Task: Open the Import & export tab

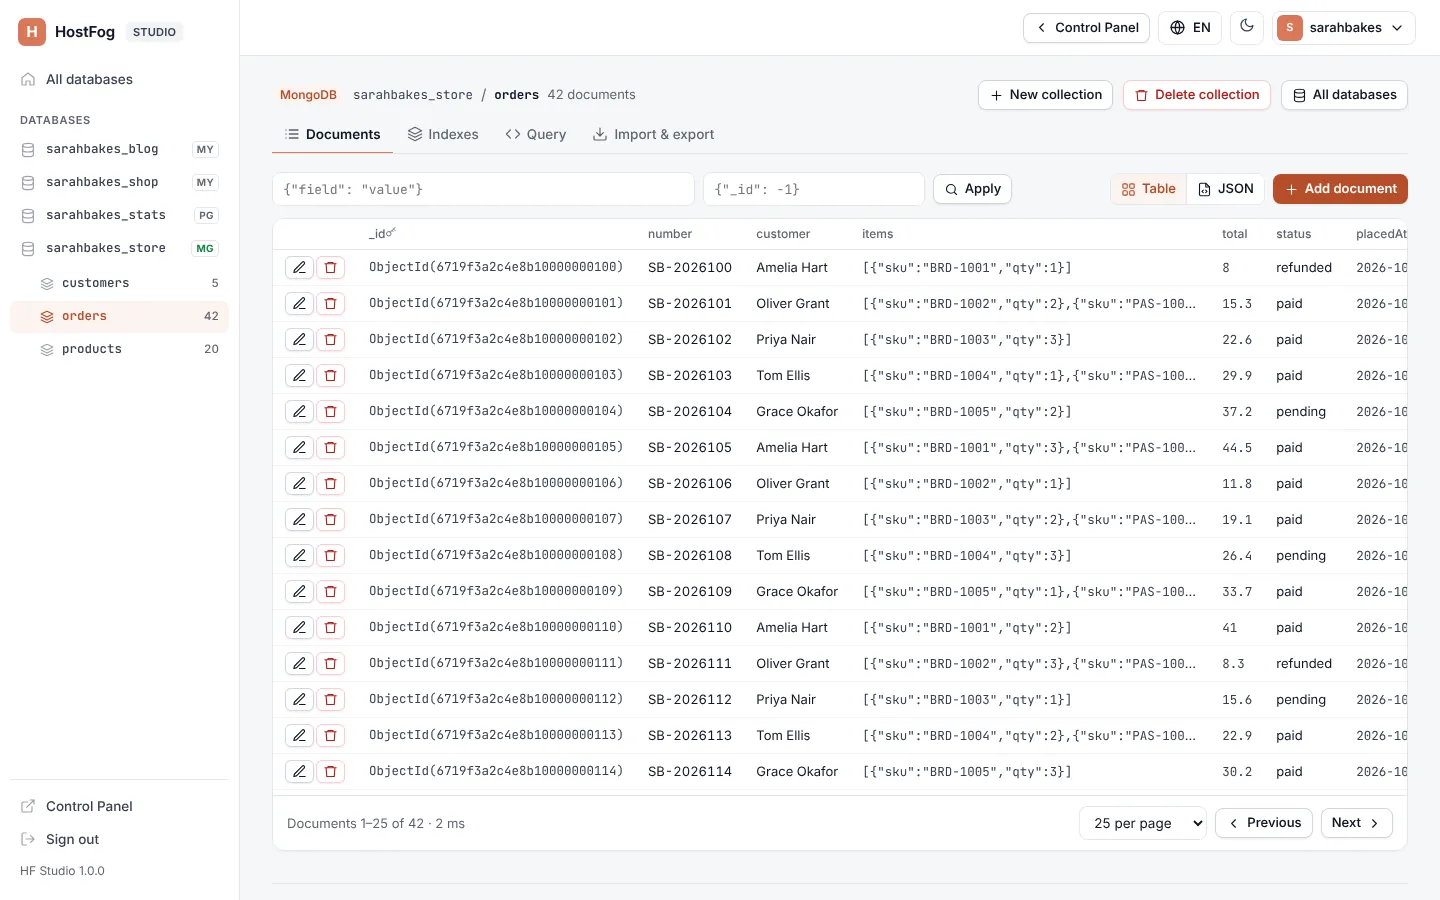Action: click(x=653, y=135)
